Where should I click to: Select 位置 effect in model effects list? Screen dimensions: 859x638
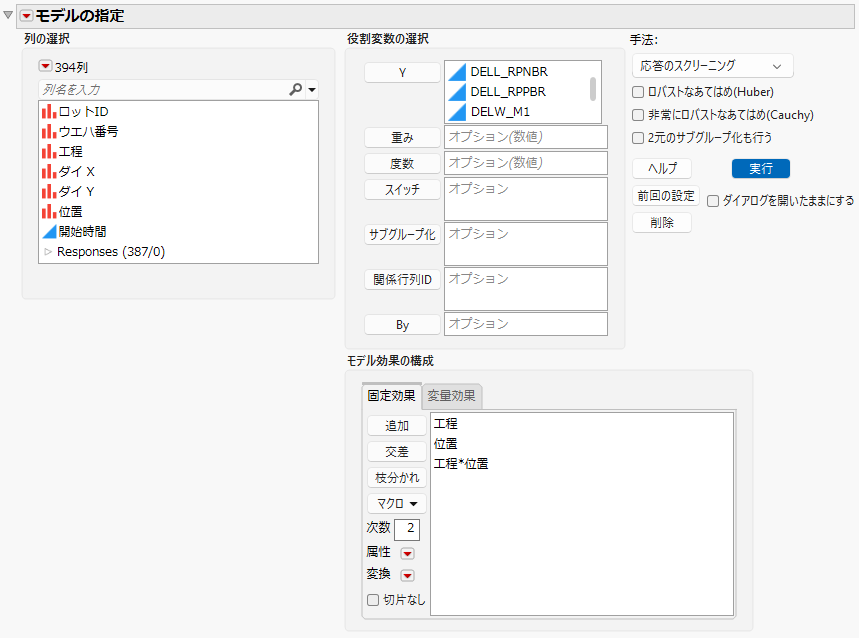445,444
